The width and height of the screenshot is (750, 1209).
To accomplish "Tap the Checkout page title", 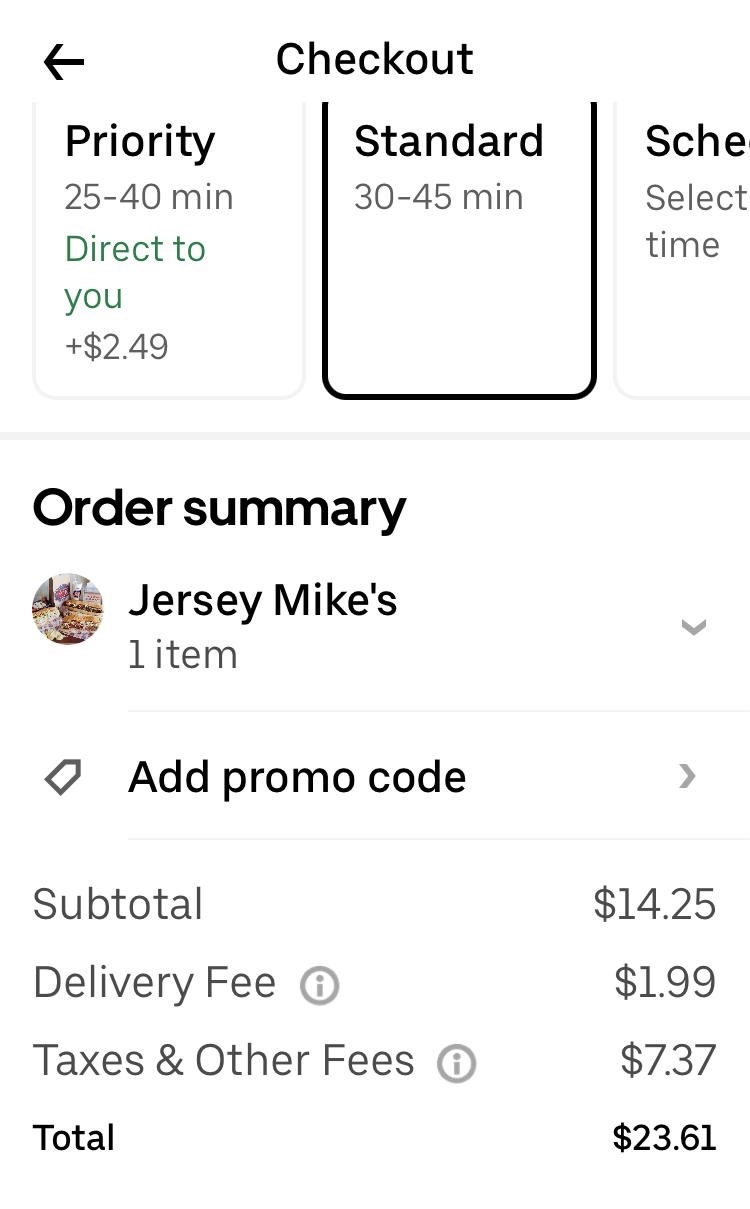I will click(375, 60).
